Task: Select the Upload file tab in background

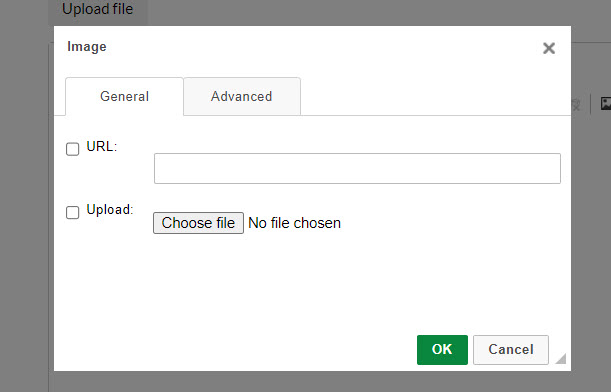Action: click(98, 9)
